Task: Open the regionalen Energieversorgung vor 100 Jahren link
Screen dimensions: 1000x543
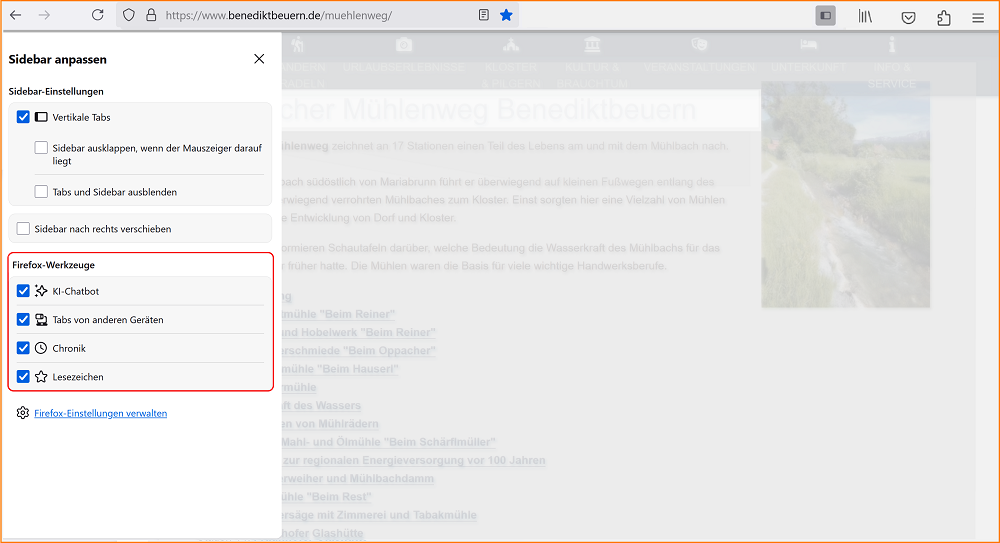Action: [414, 460]
